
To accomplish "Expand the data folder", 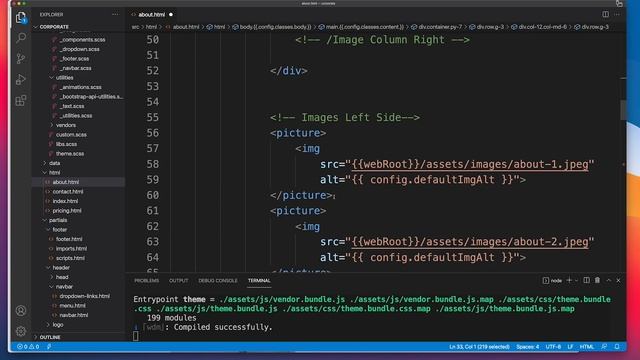I will [54, 163].
